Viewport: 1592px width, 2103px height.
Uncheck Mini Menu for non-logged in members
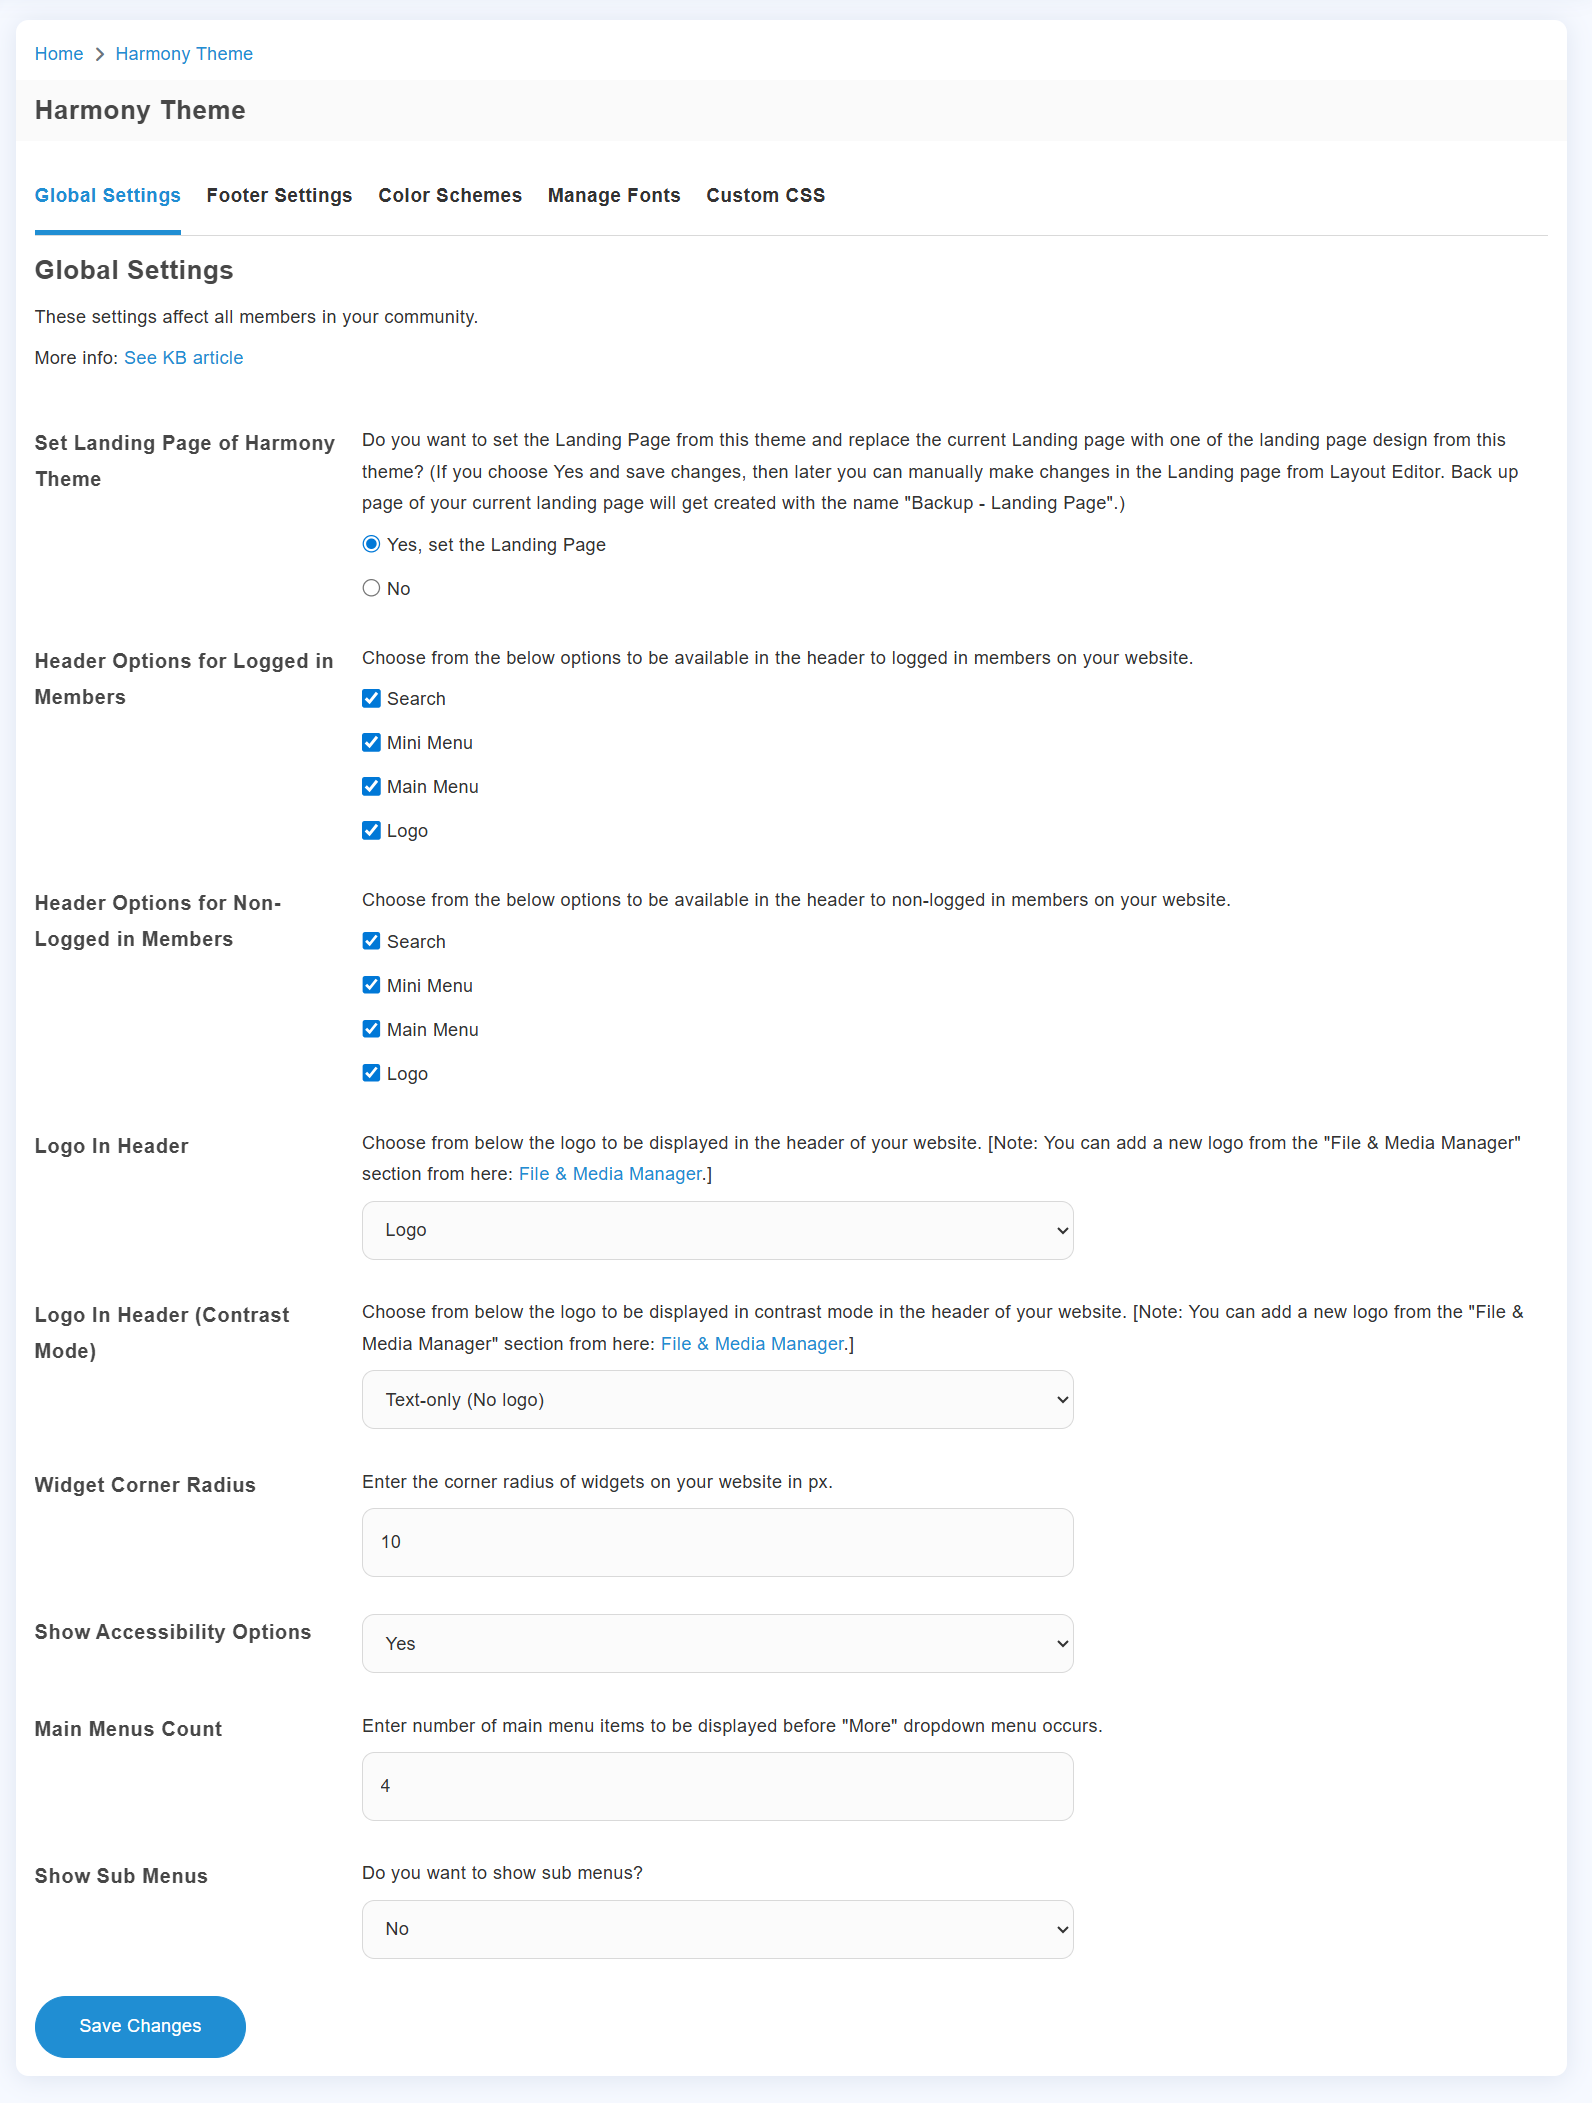tap(371, 986)
